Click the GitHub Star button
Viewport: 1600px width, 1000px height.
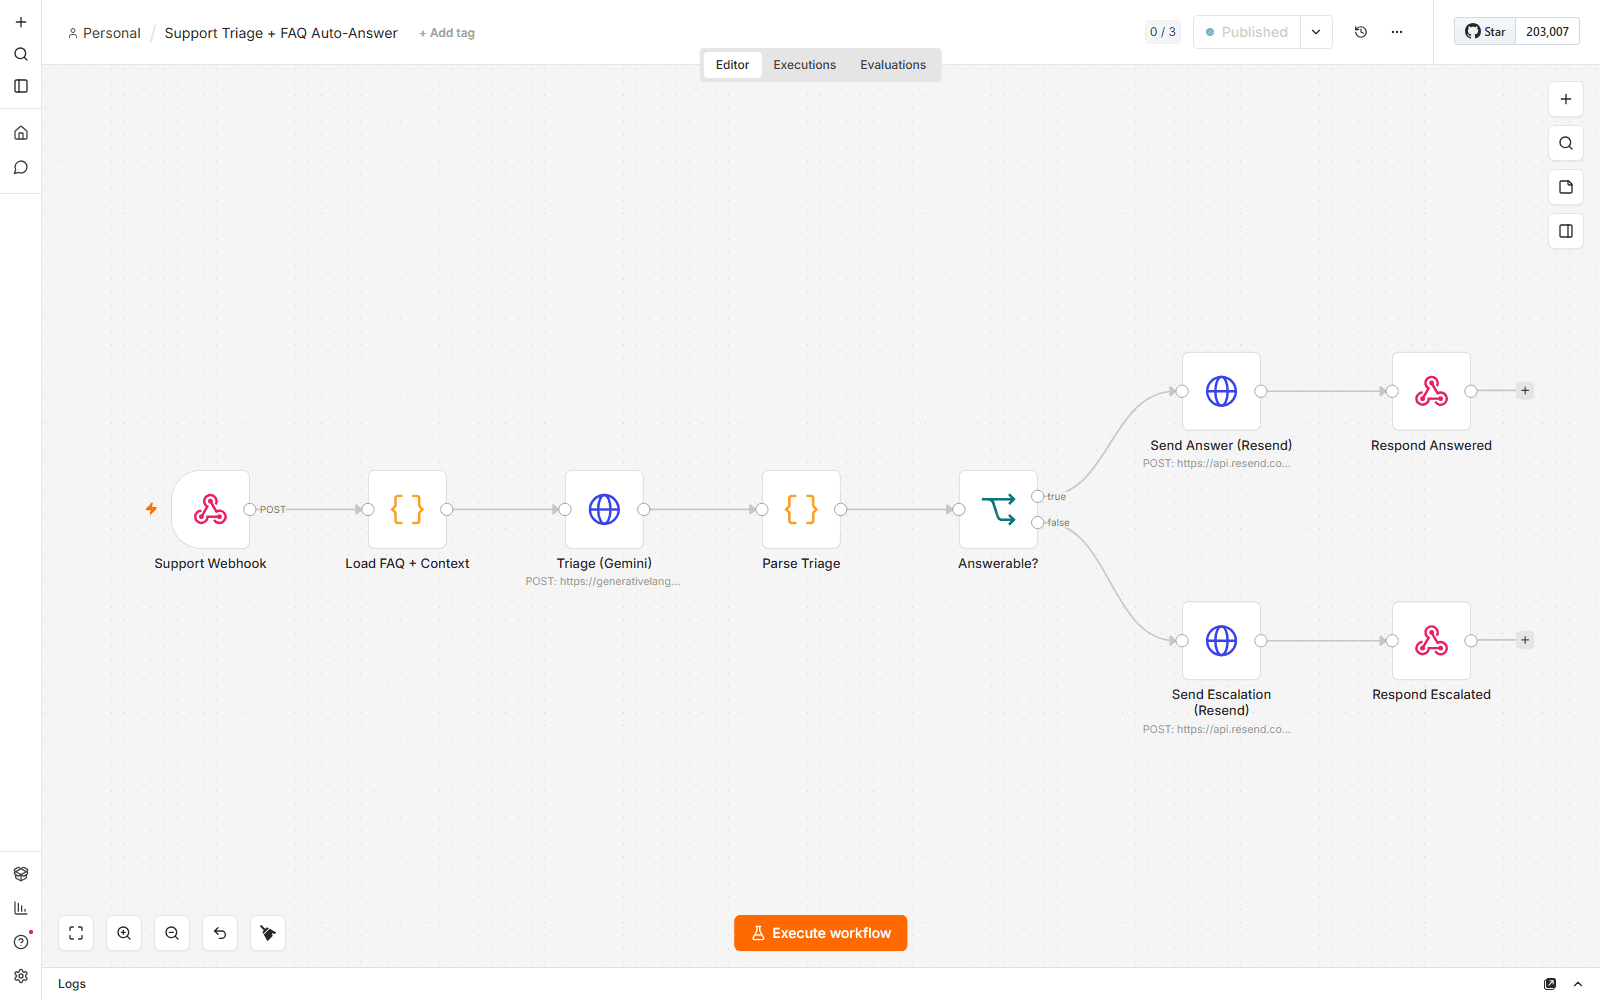(x=1485, y=32)
